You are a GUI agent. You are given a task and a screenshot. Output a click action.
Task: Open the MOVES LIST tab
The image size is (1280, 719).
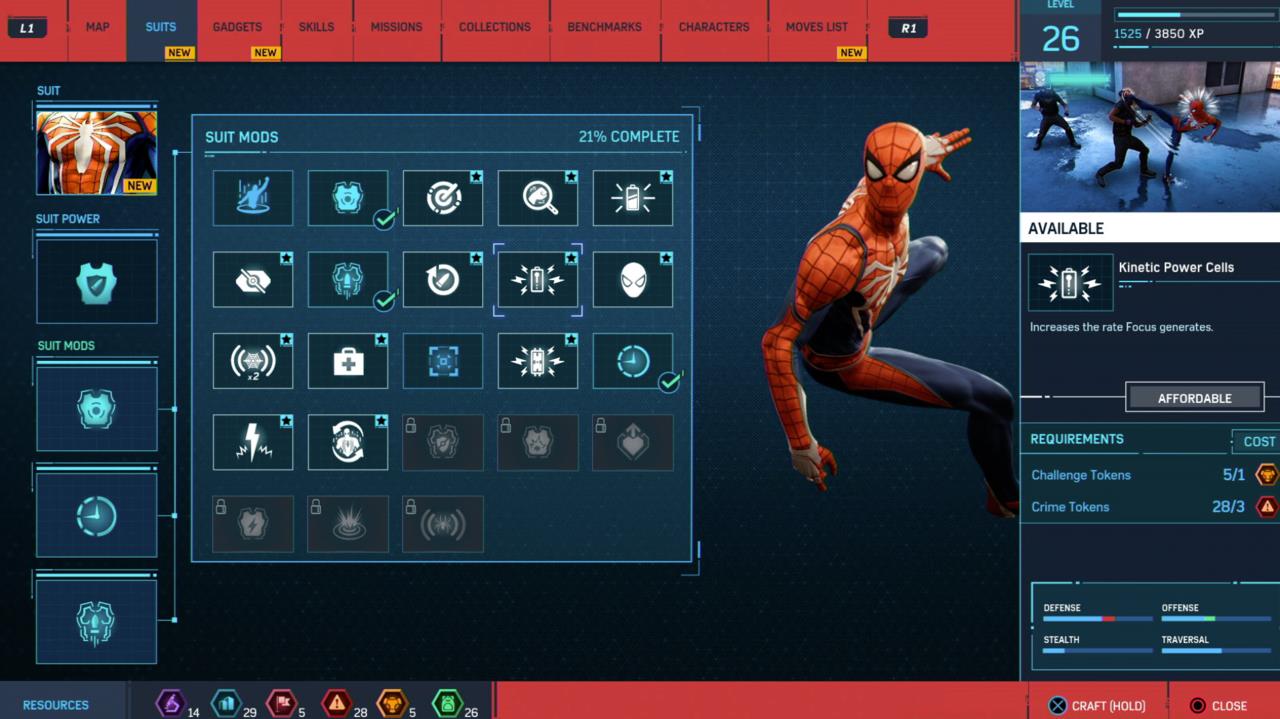pos(816,27)
